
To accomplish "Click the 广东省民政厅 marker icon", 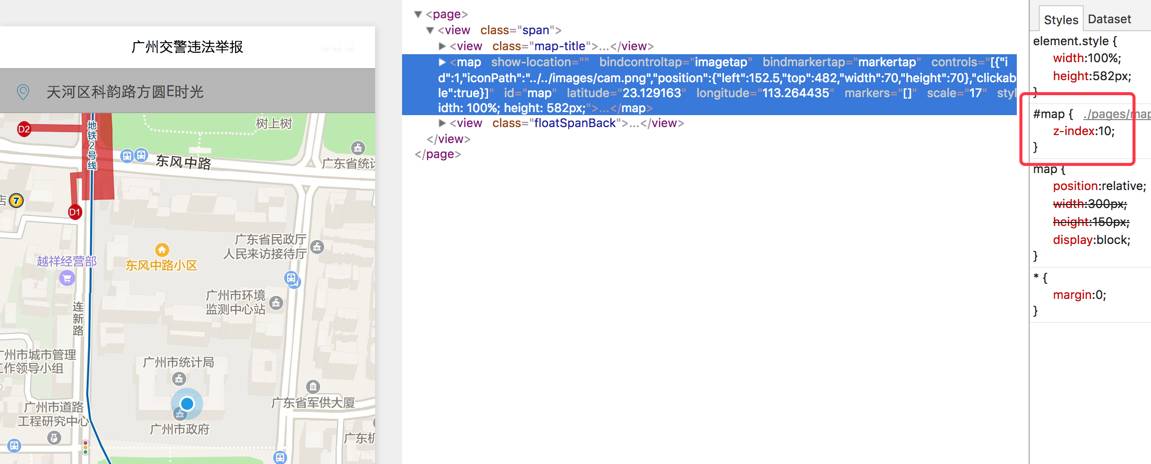I will (316, 248).
